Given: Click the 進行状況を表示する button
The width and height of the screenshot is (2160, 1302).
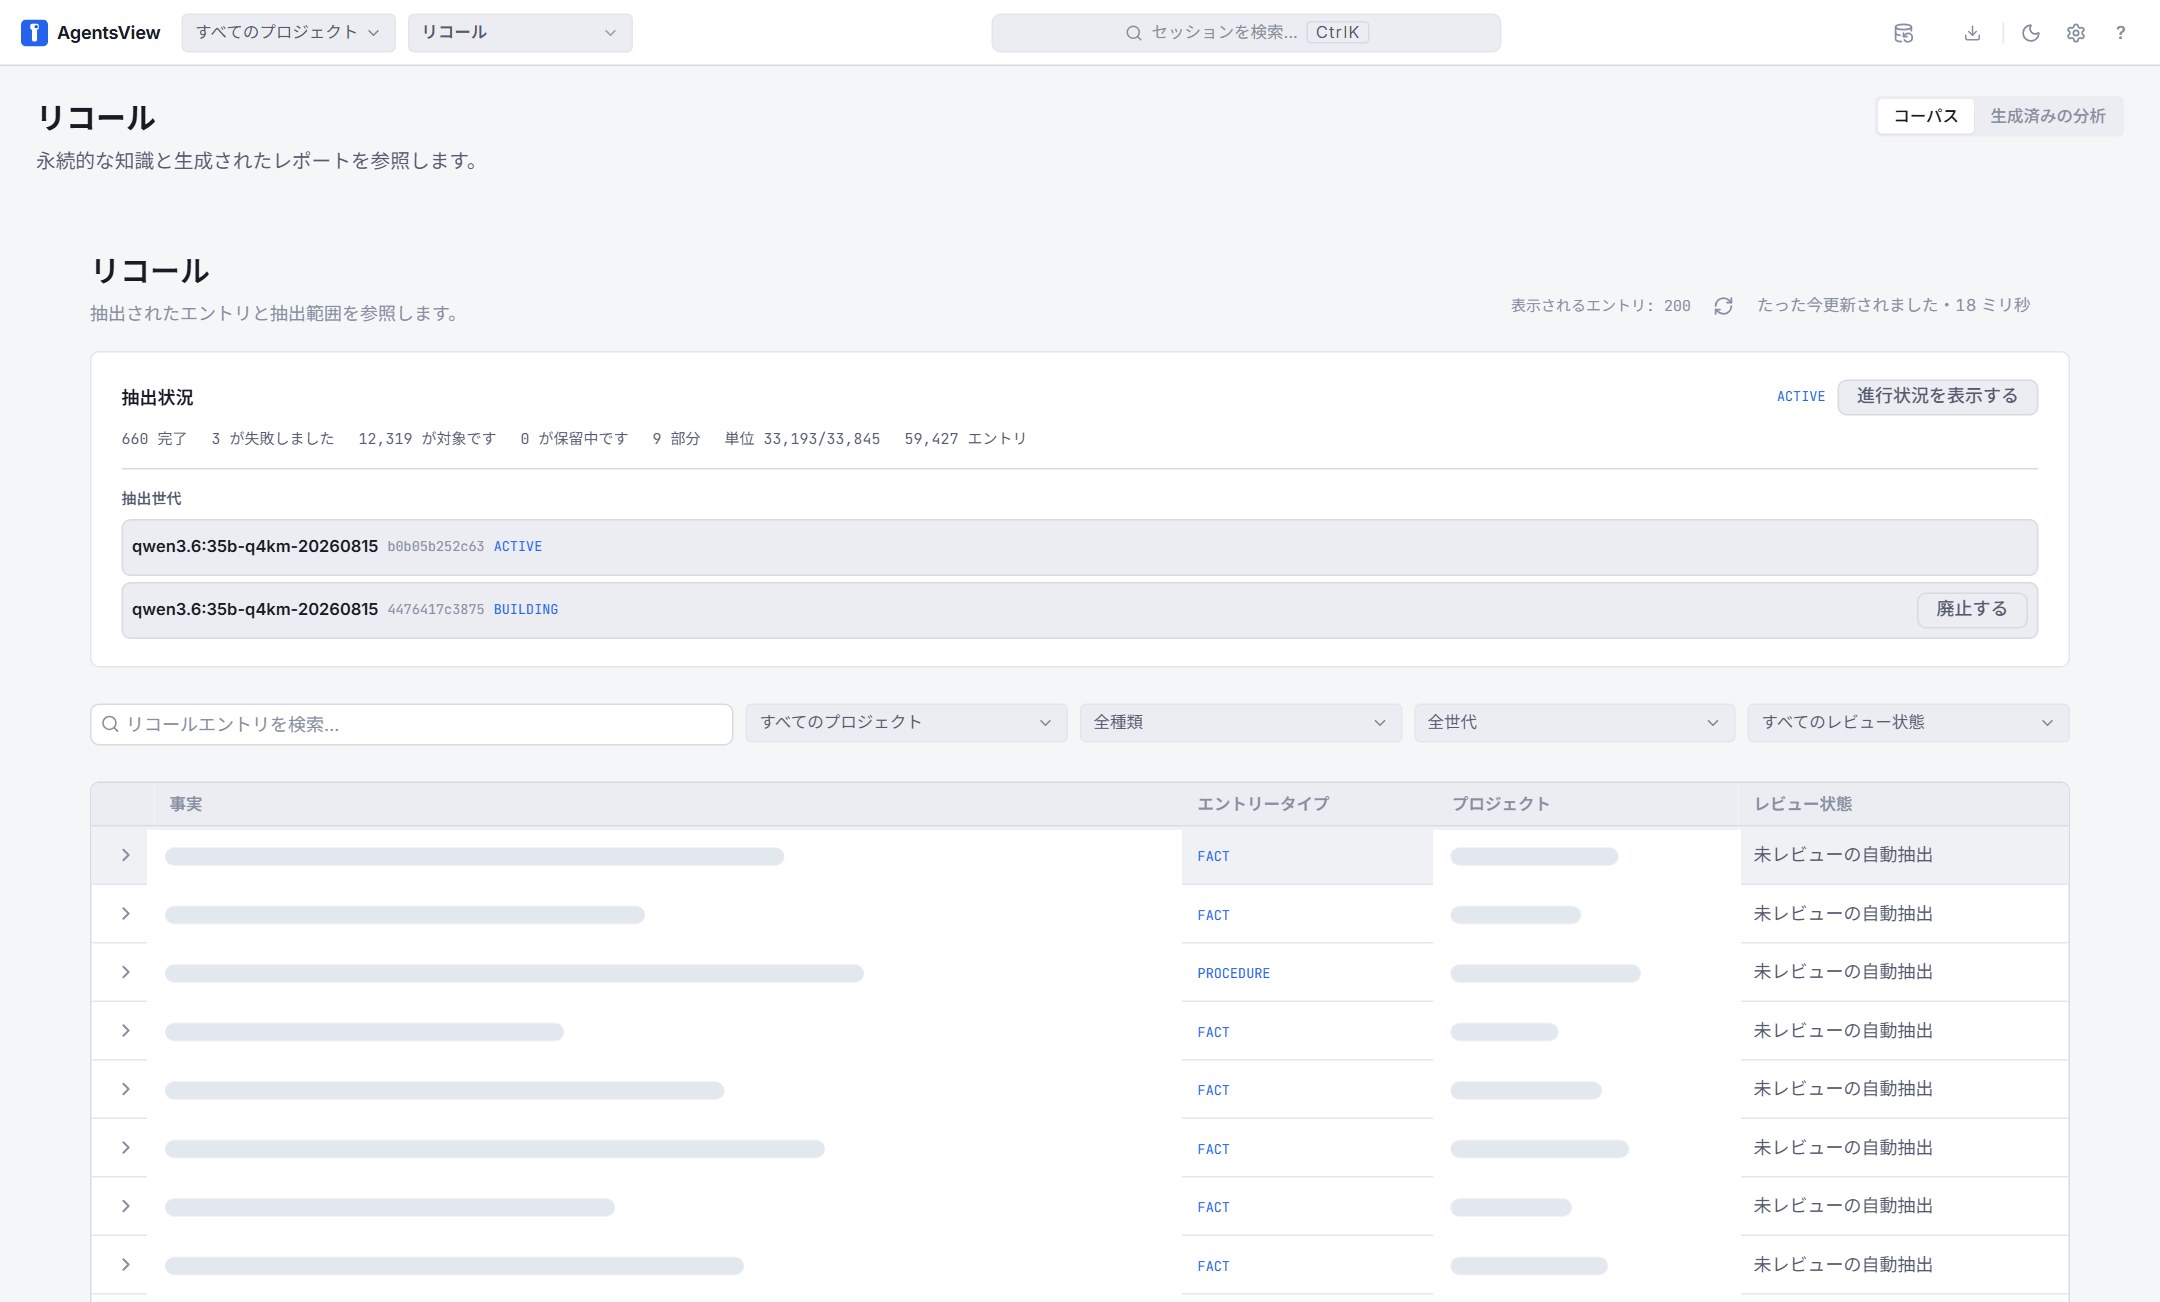Looking at the screenshot, I should click(x=1937, y=396).
